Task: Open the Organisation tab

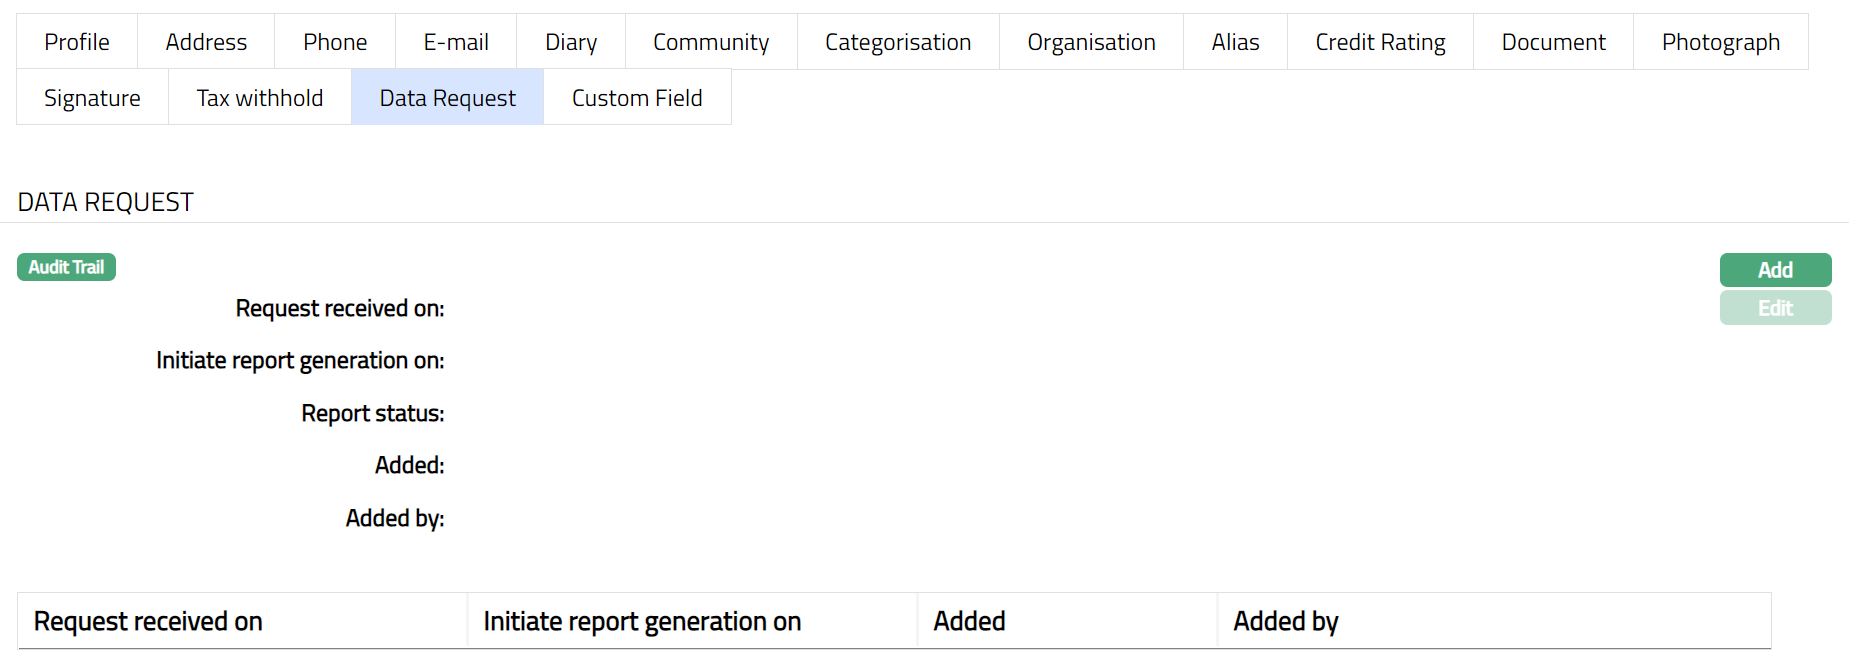Action: pyautogui.click(x=1091, y=42)
